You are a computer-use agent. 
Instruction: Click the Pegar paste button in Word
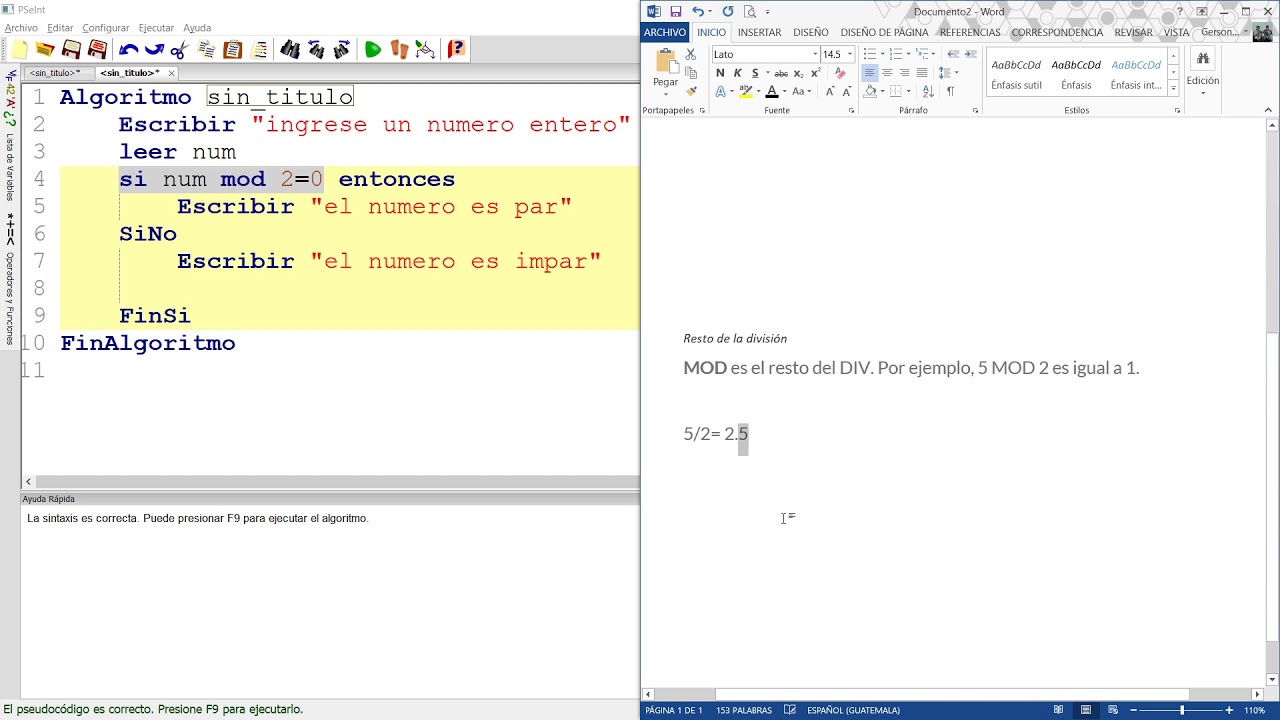666,66
